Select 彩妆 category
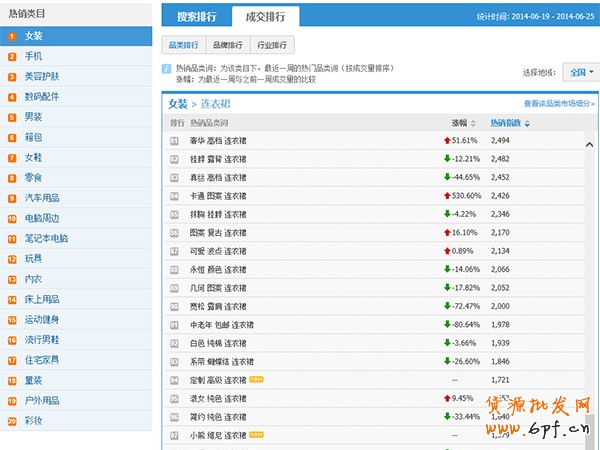Viewport: 600px width, 450px height. point(76,421)
